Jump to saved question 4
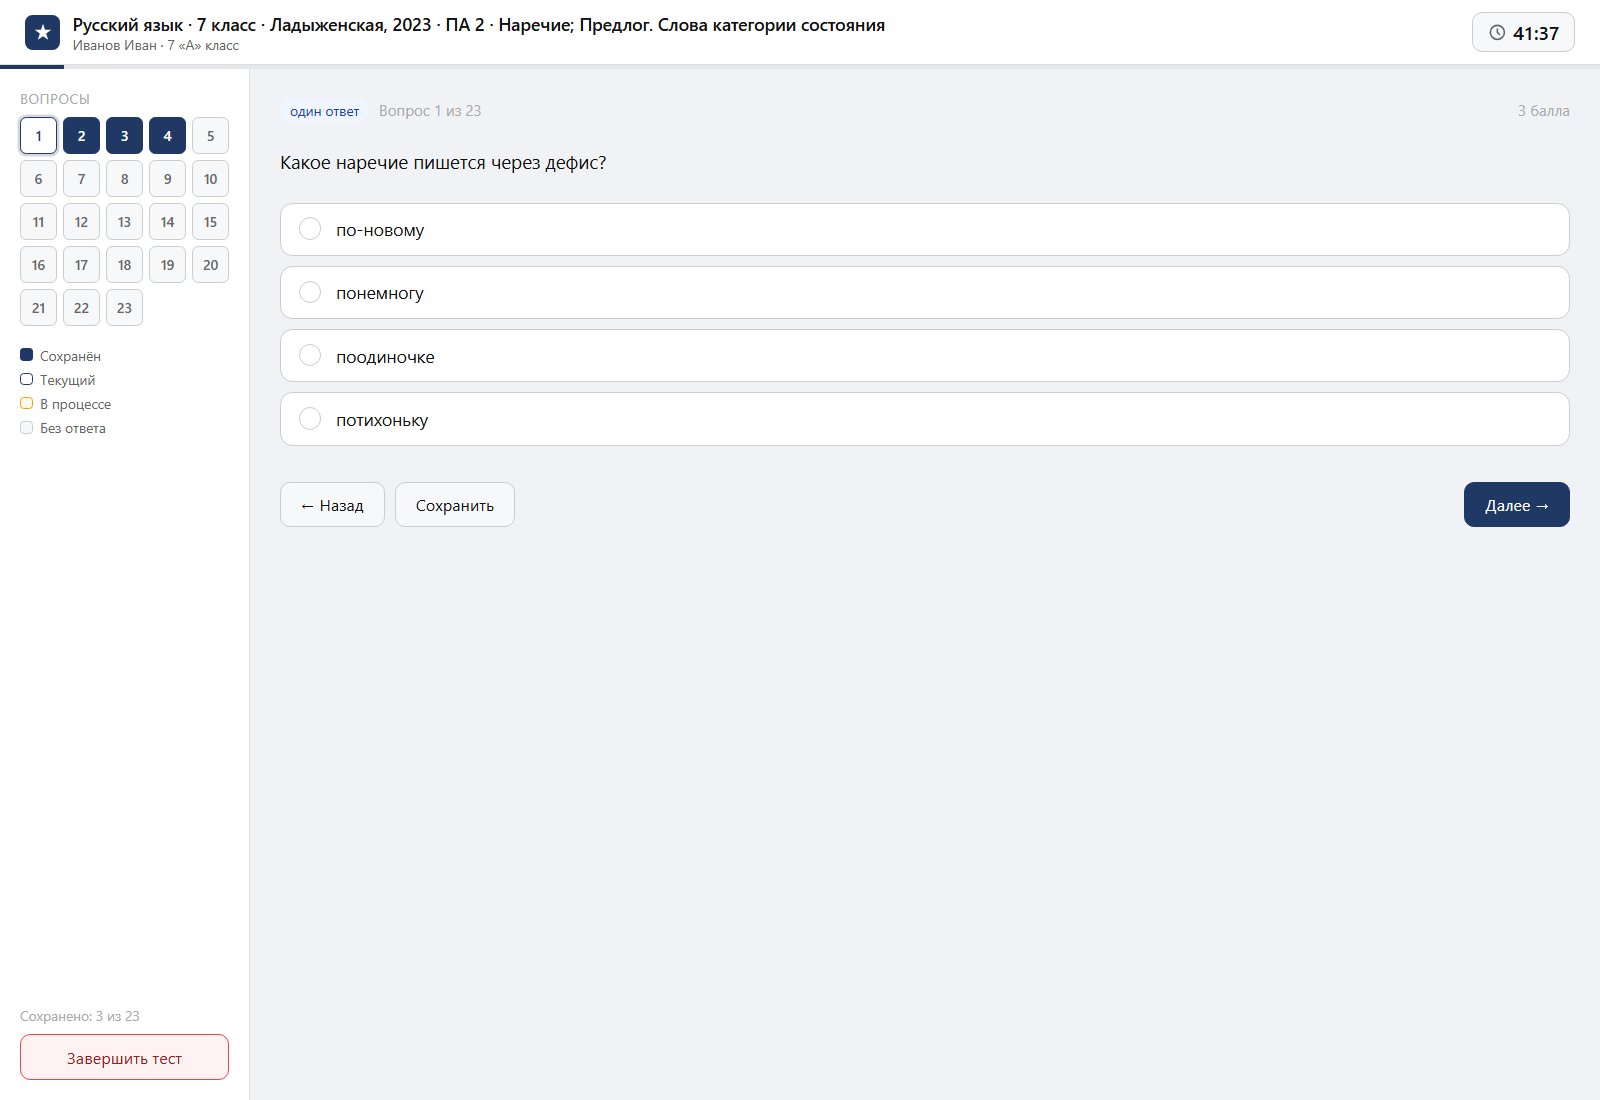This screenshot has width=1600, height=1100. [x=167, y=136]
